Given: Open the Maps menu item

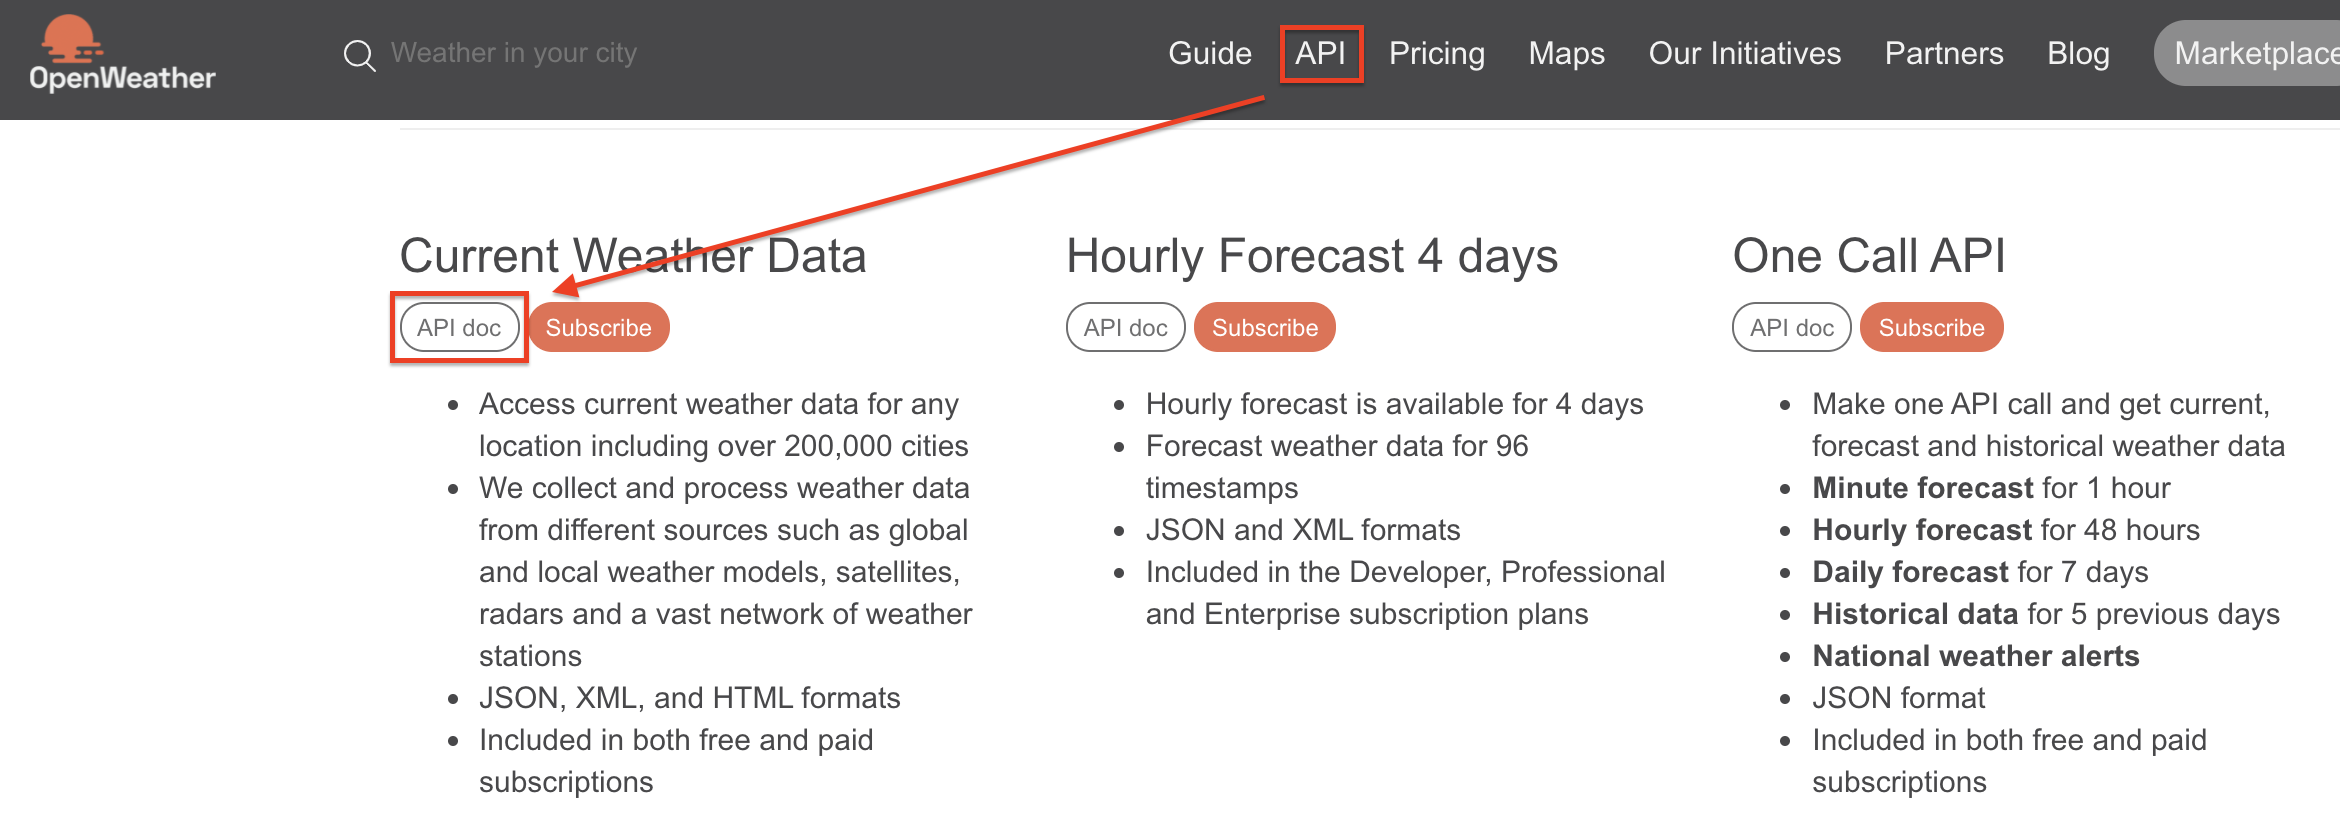Looking at the screenshot, I should [x=1566, y=53].
